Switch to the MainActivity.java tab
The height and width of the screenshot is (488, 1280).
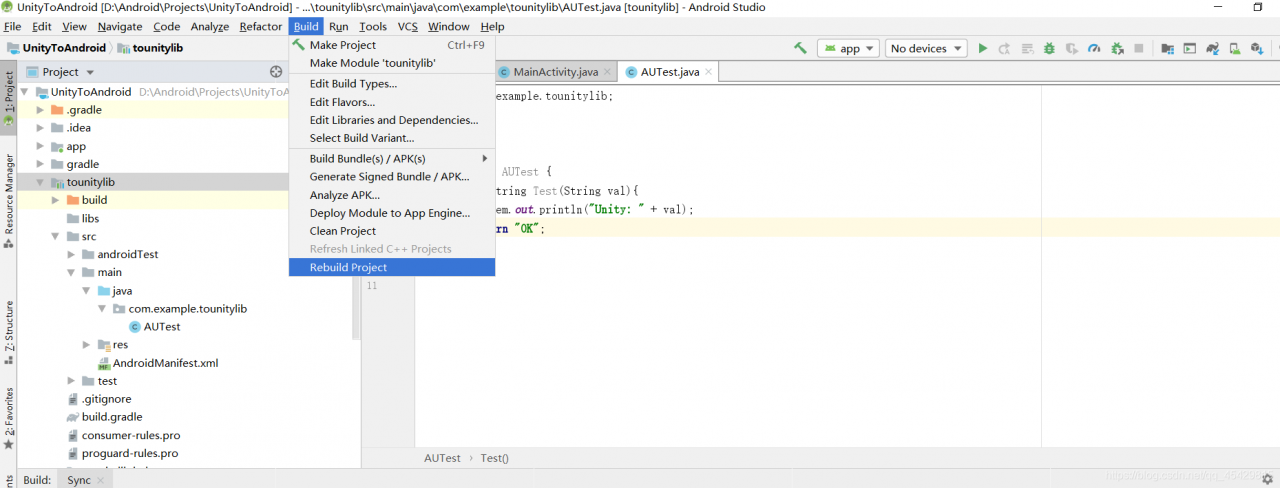click(555, 72)
